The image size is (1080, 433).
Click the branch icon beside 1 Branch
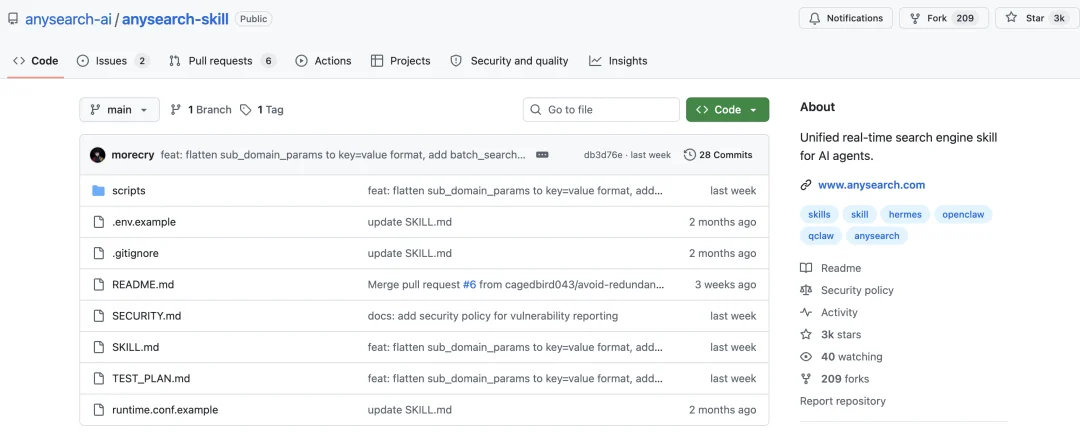coord(176,109)
